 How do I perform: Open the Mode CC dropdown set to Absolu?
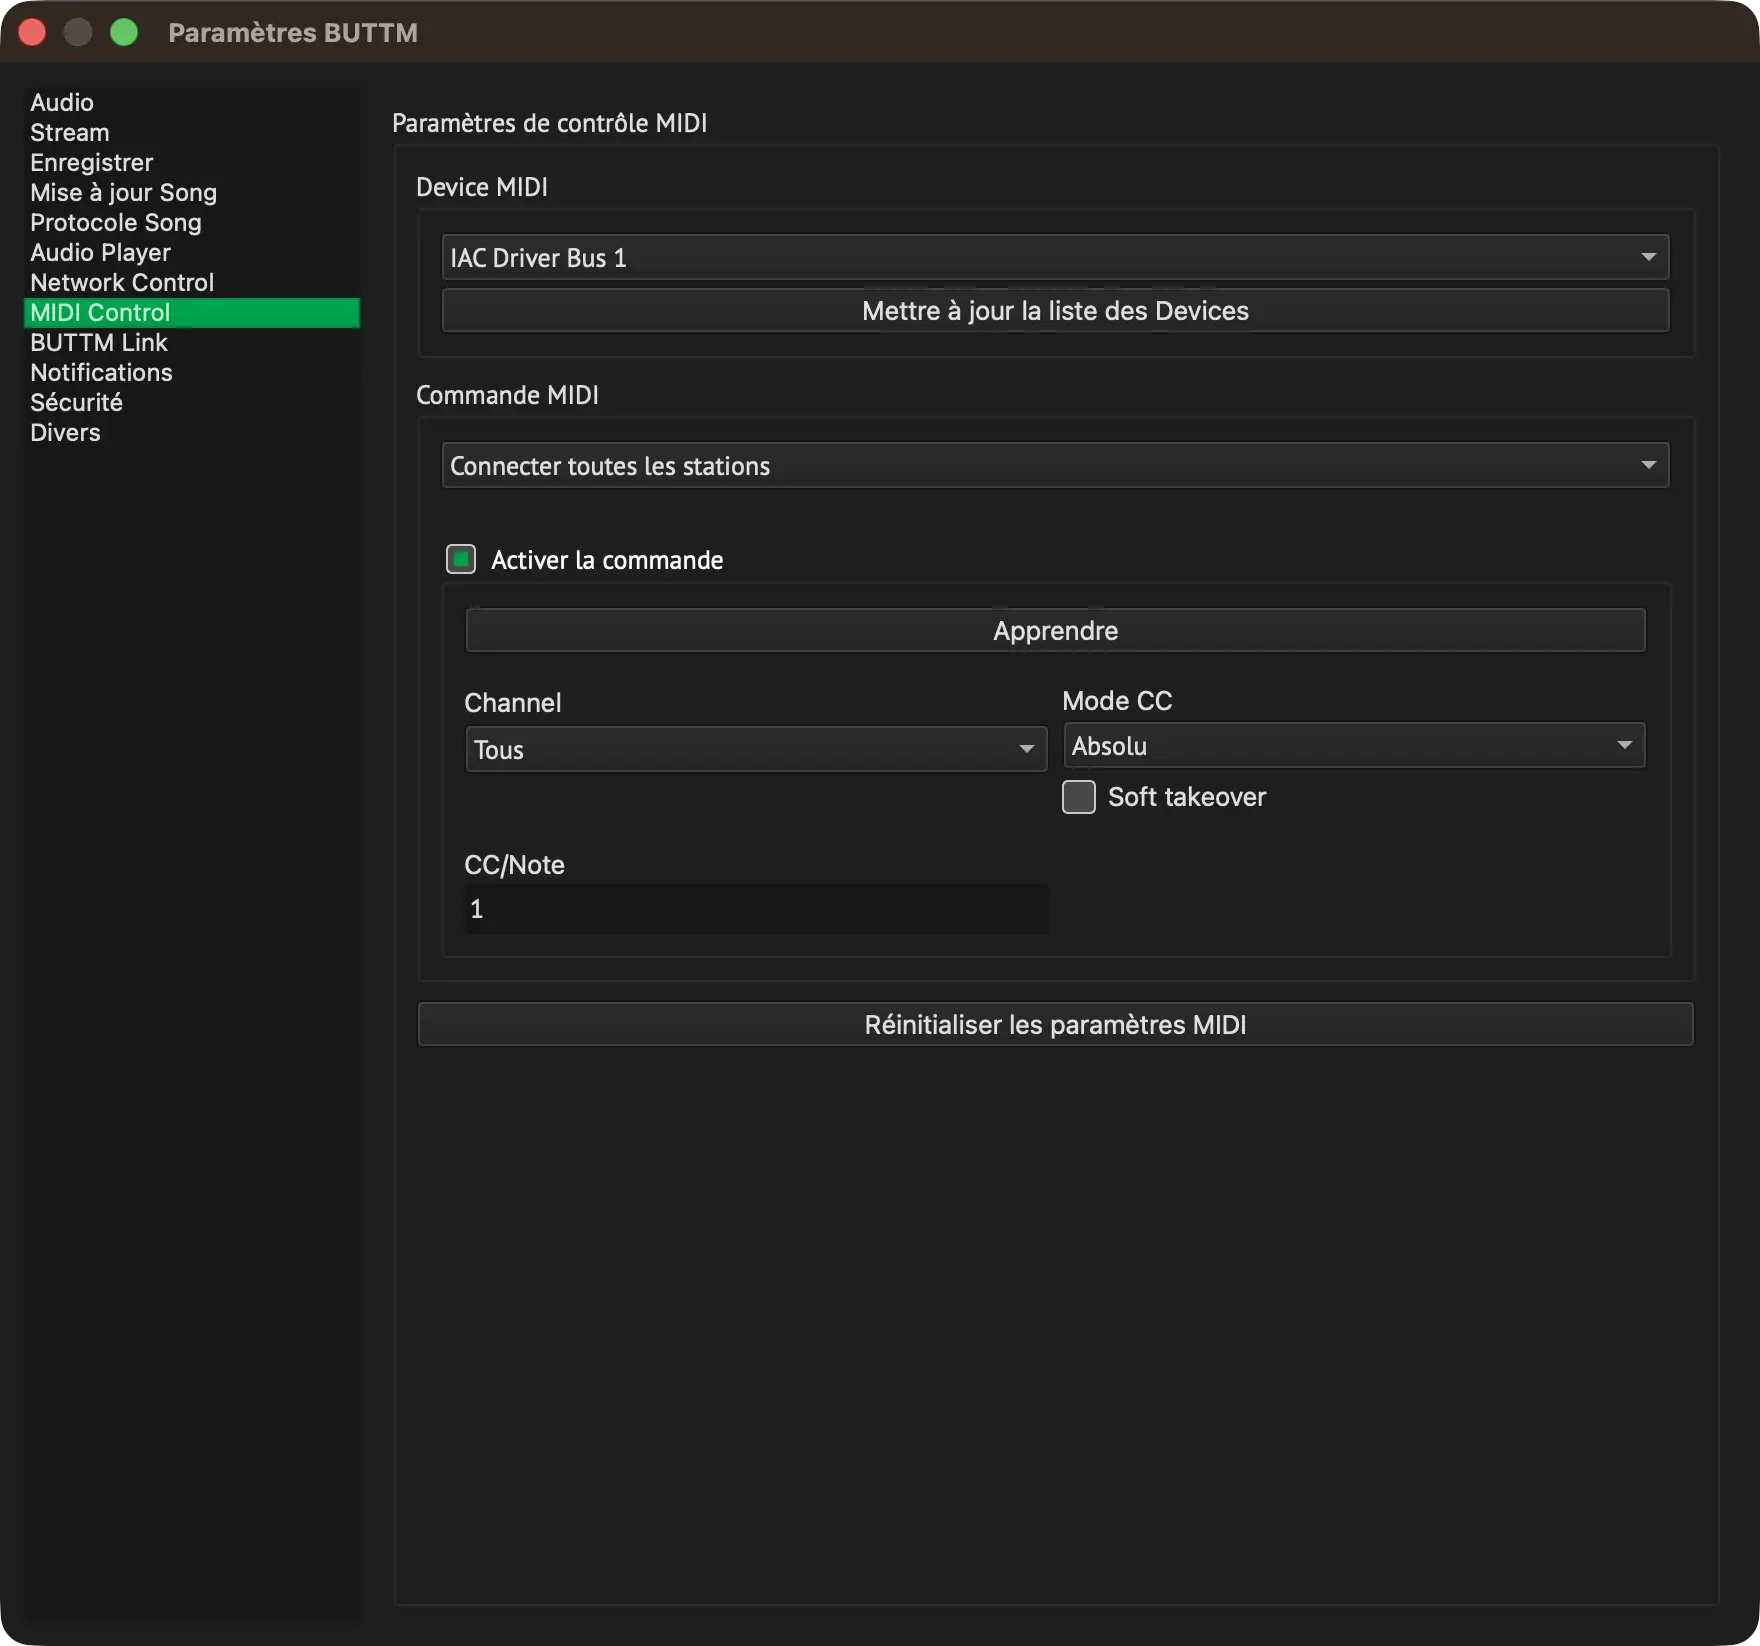[x=1354, y=746]
